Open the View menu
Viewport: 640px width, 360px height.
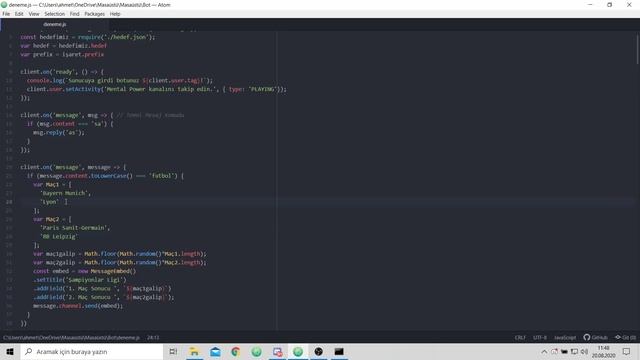tap(34, 14)
